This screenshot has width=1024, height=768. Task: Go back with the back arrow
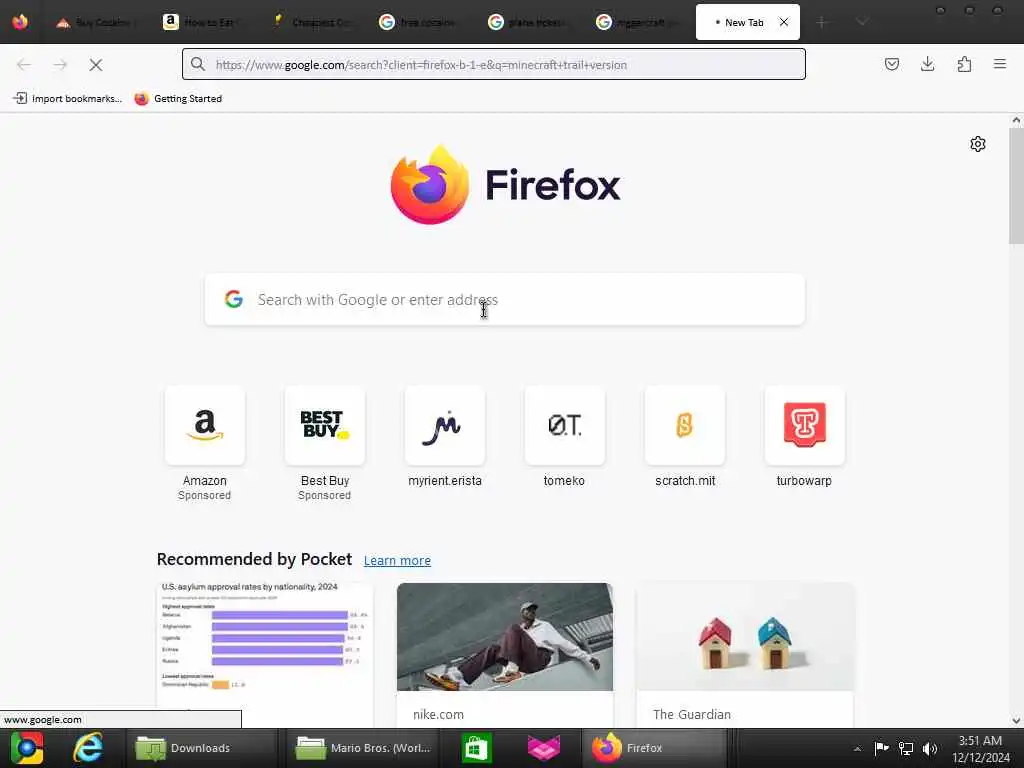tap(24, 65)
